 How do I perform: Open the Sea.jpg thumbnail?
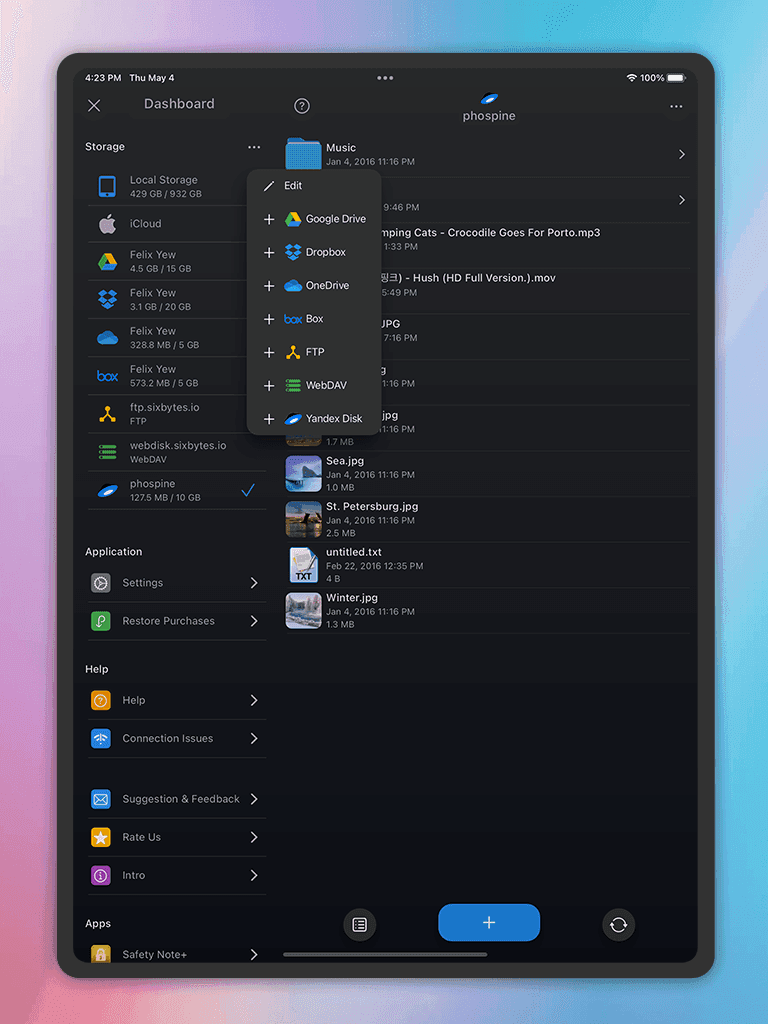coord(304,473)
